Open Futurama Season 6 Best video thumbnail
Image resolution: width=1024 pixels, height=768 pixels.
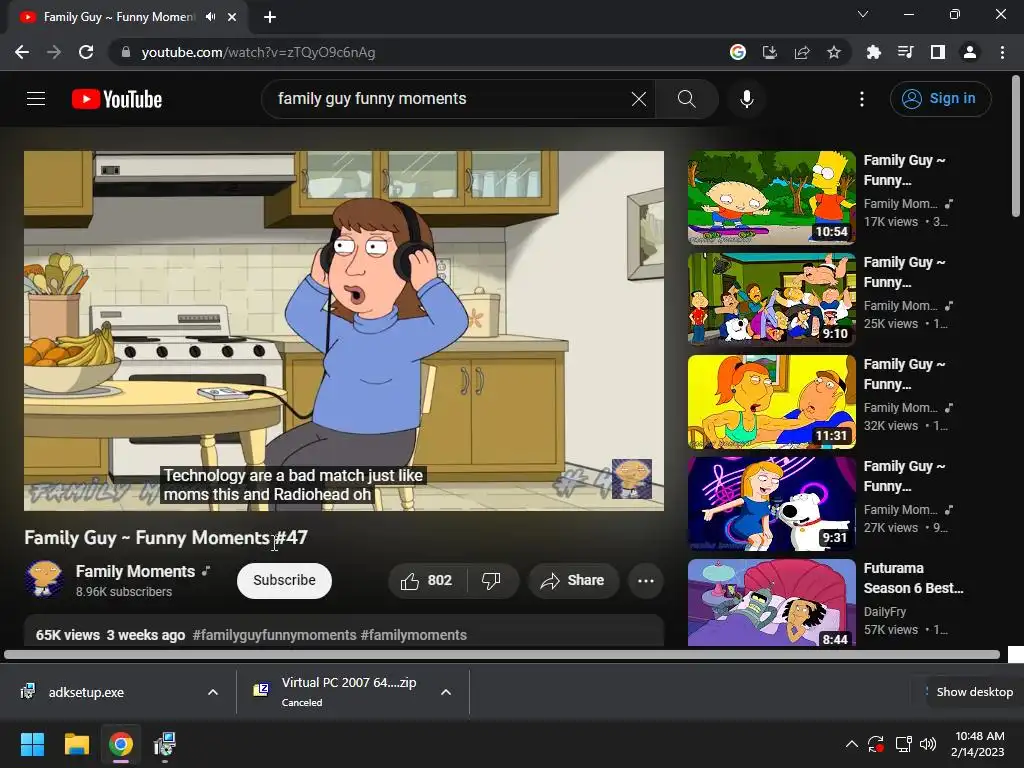tap(771, 602)
